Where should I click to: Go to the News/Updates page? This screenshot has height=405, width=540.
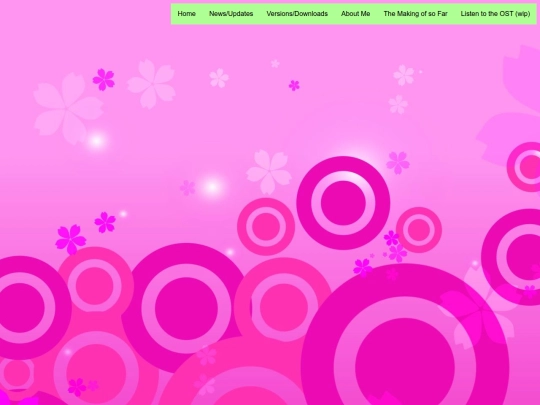tap(231, 14)
